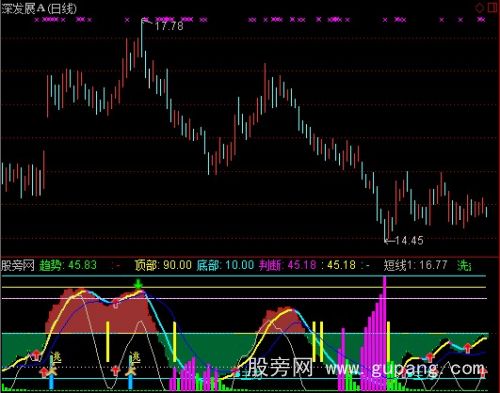Click the yellow signal bar beside the tallest magenta bar
The image size is (500, 393).
click(389, 342)
